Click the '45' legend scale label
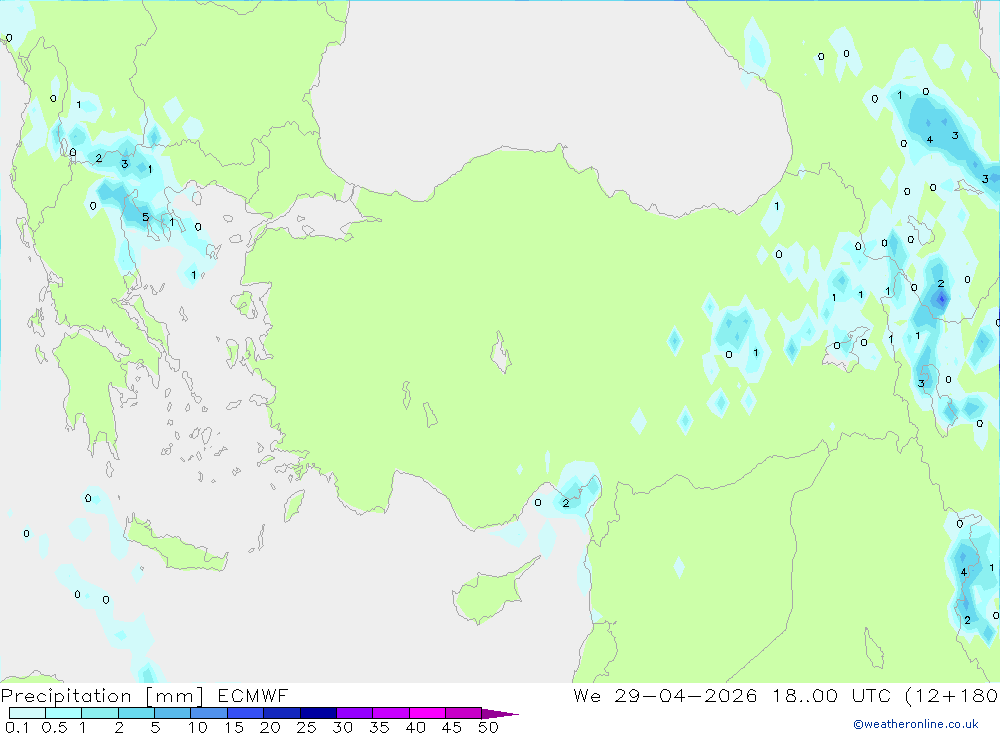The image size is (1000, 733). (452, 727)
